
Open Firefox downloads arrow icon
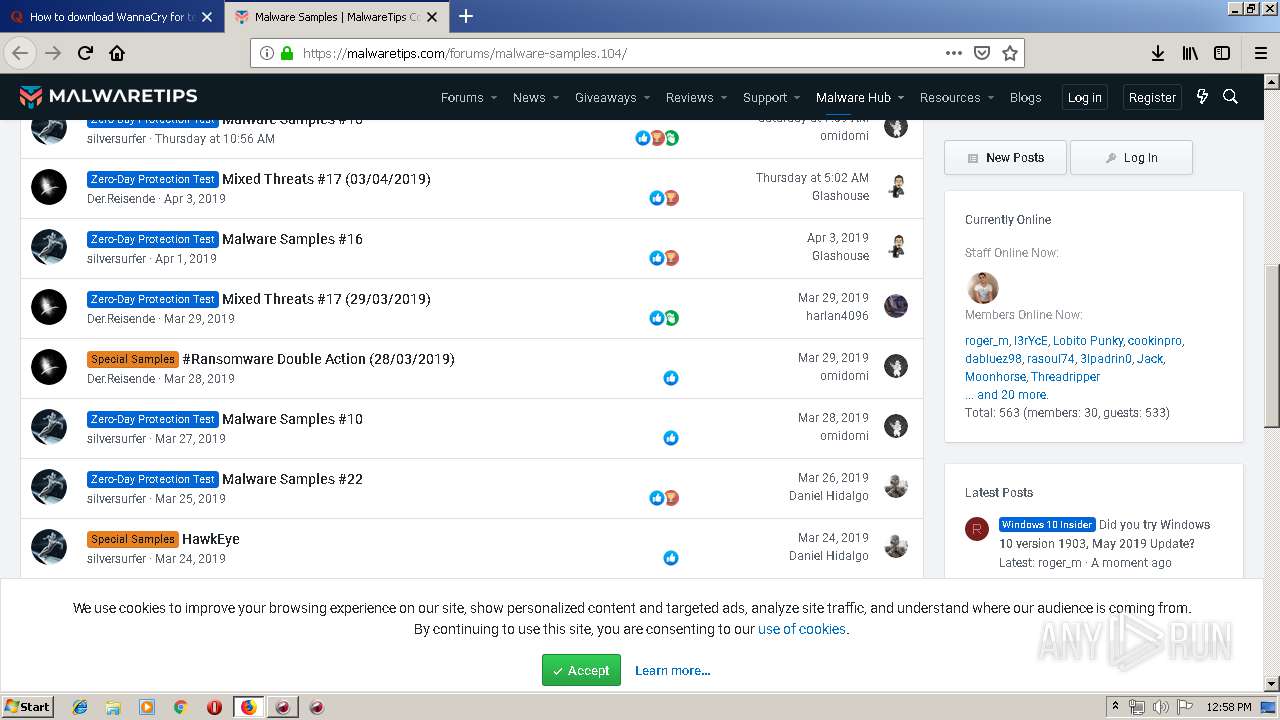[x=1157, y=53]
